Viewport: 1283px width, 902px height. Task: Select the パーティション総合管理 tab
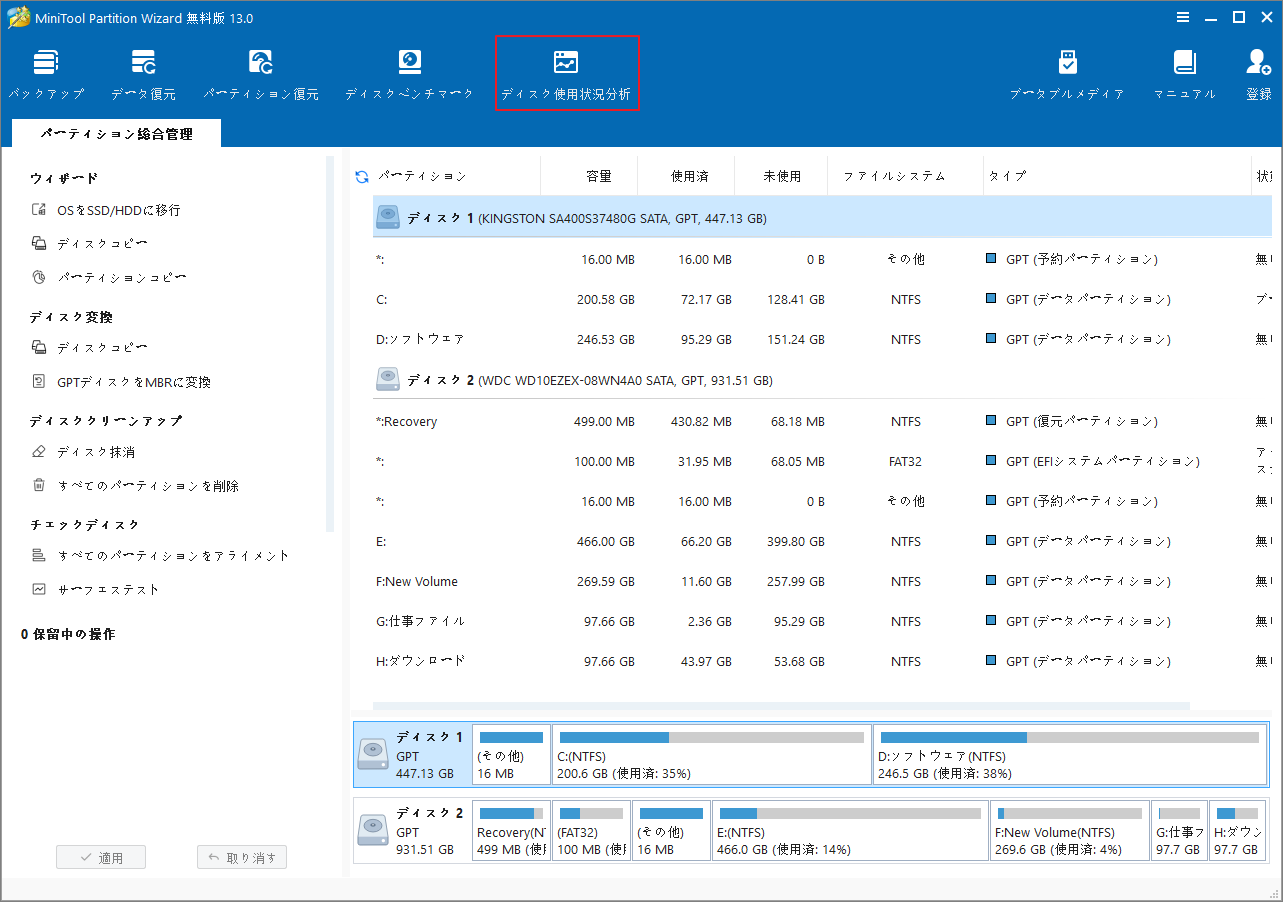[115, 131]
